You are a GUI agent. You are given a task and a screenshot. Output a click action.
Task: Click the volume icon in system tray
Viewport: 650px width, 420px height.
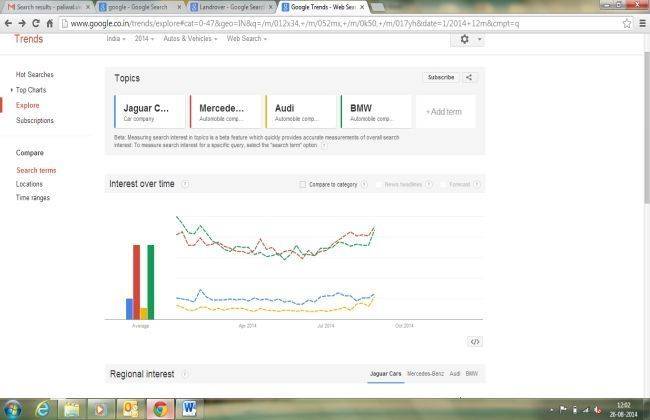(597, 410)
